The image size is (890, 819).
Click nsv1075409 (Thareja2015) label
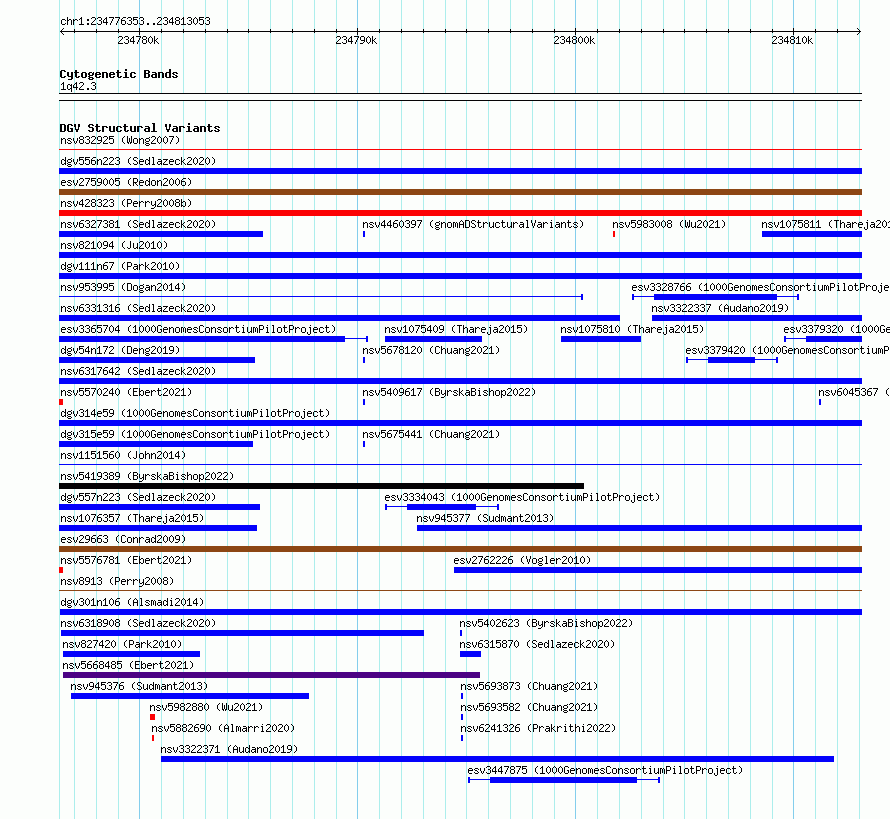pyautogui.click(x=456, y=329)
